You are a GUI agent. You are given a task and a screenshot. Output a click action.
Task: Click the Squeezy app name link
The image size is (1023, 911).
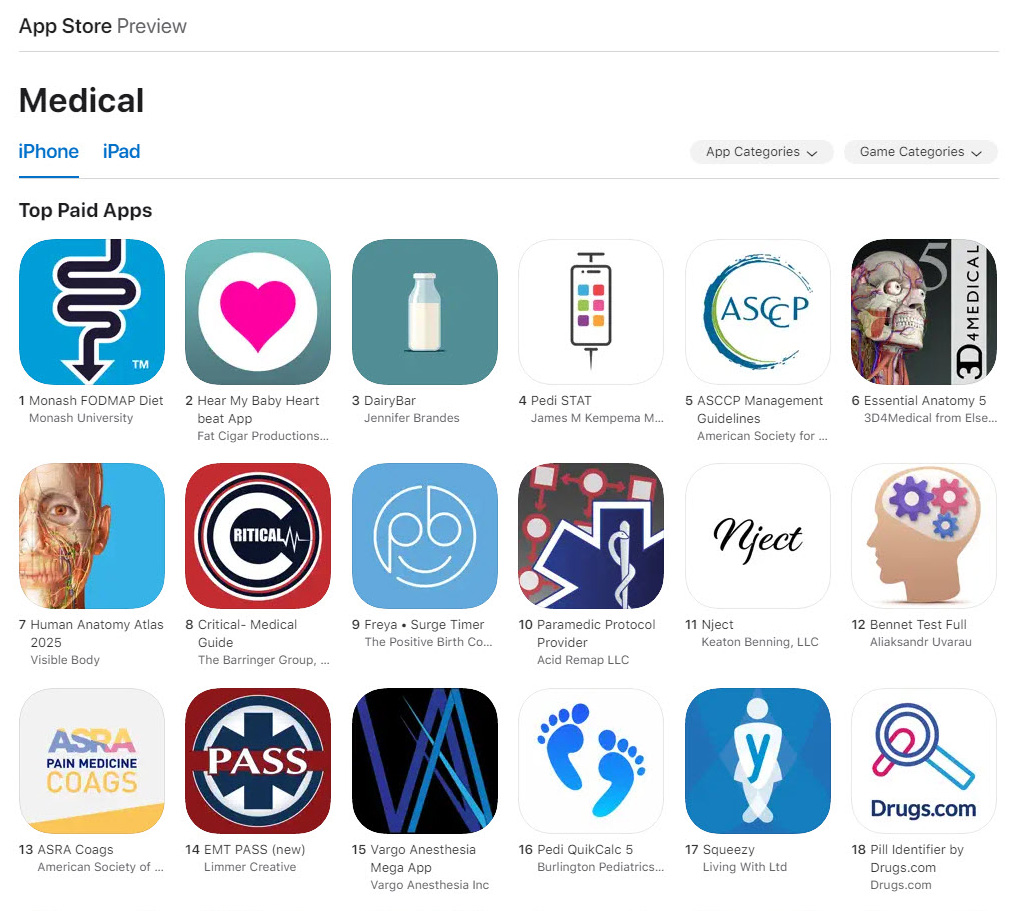(x=728, y=850)
